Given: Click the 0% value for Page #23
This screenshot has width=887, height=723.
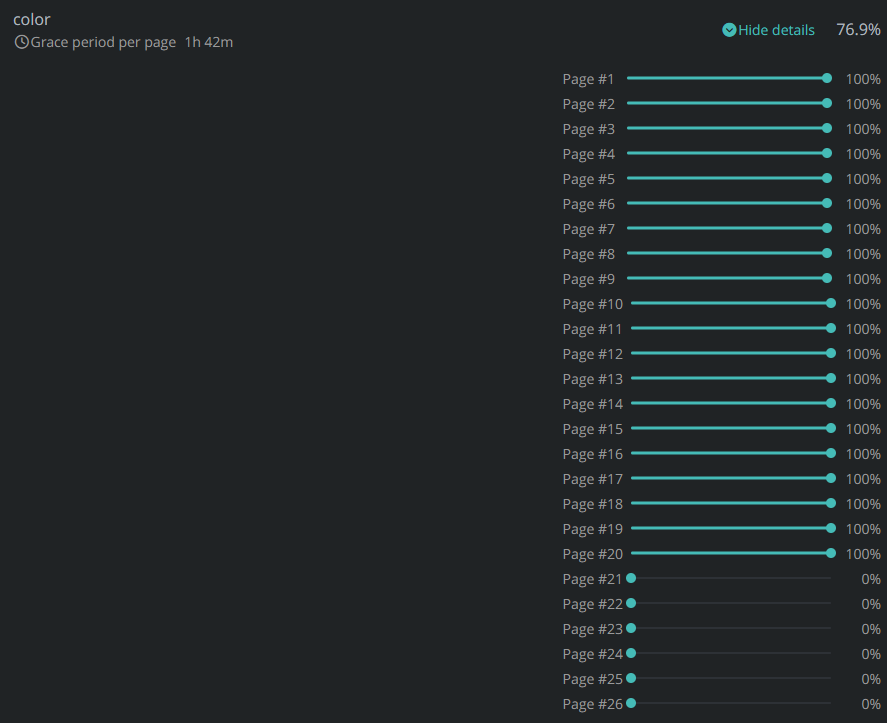Looking at the screenshot, I should tap(871, 629).
